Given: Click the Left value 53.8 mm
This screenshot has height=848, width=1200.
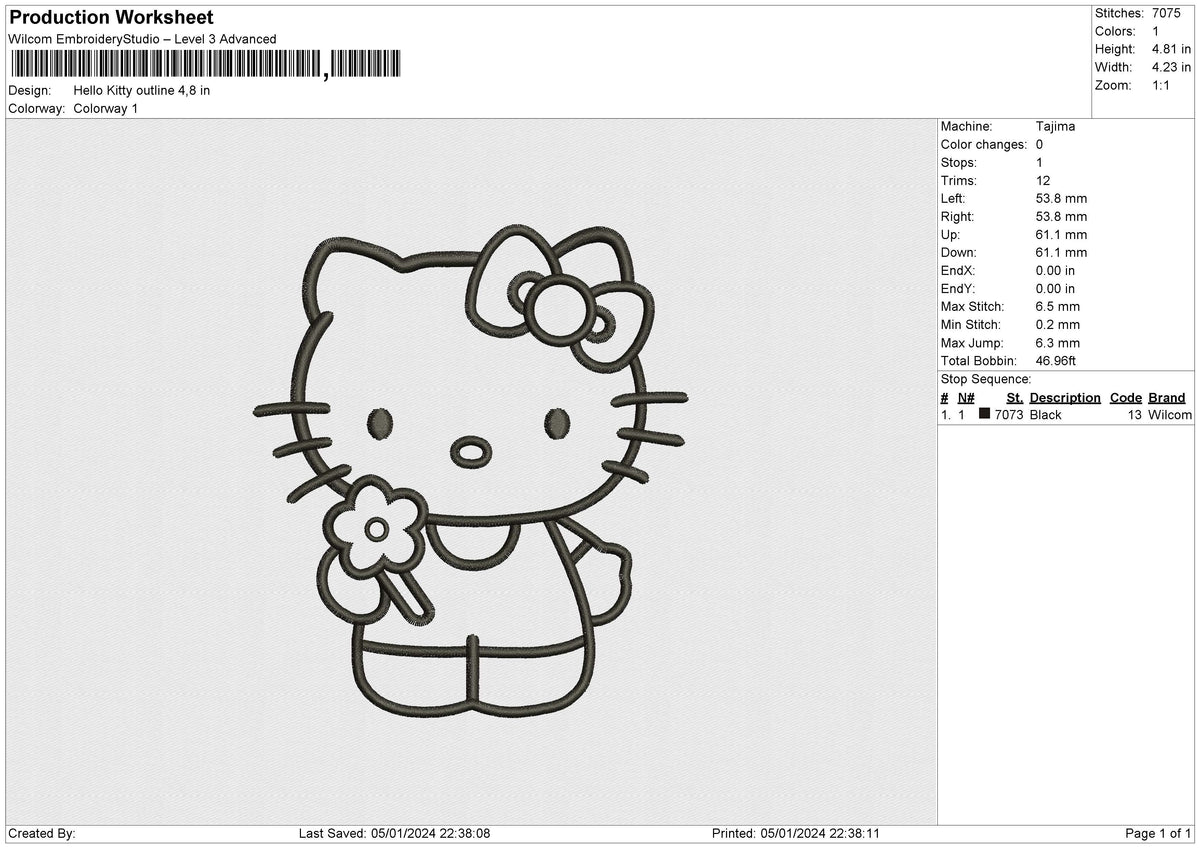Looking at the screenshot, I should click(1061, 198).
